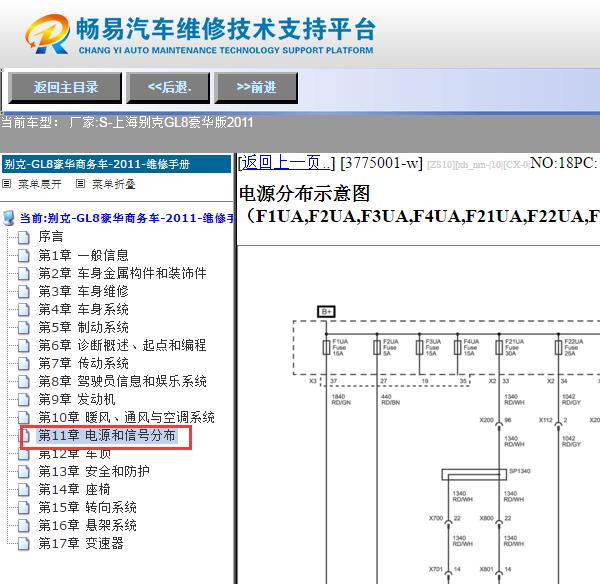Click the 电源分布示意图 heading

(x=305, y=193)
